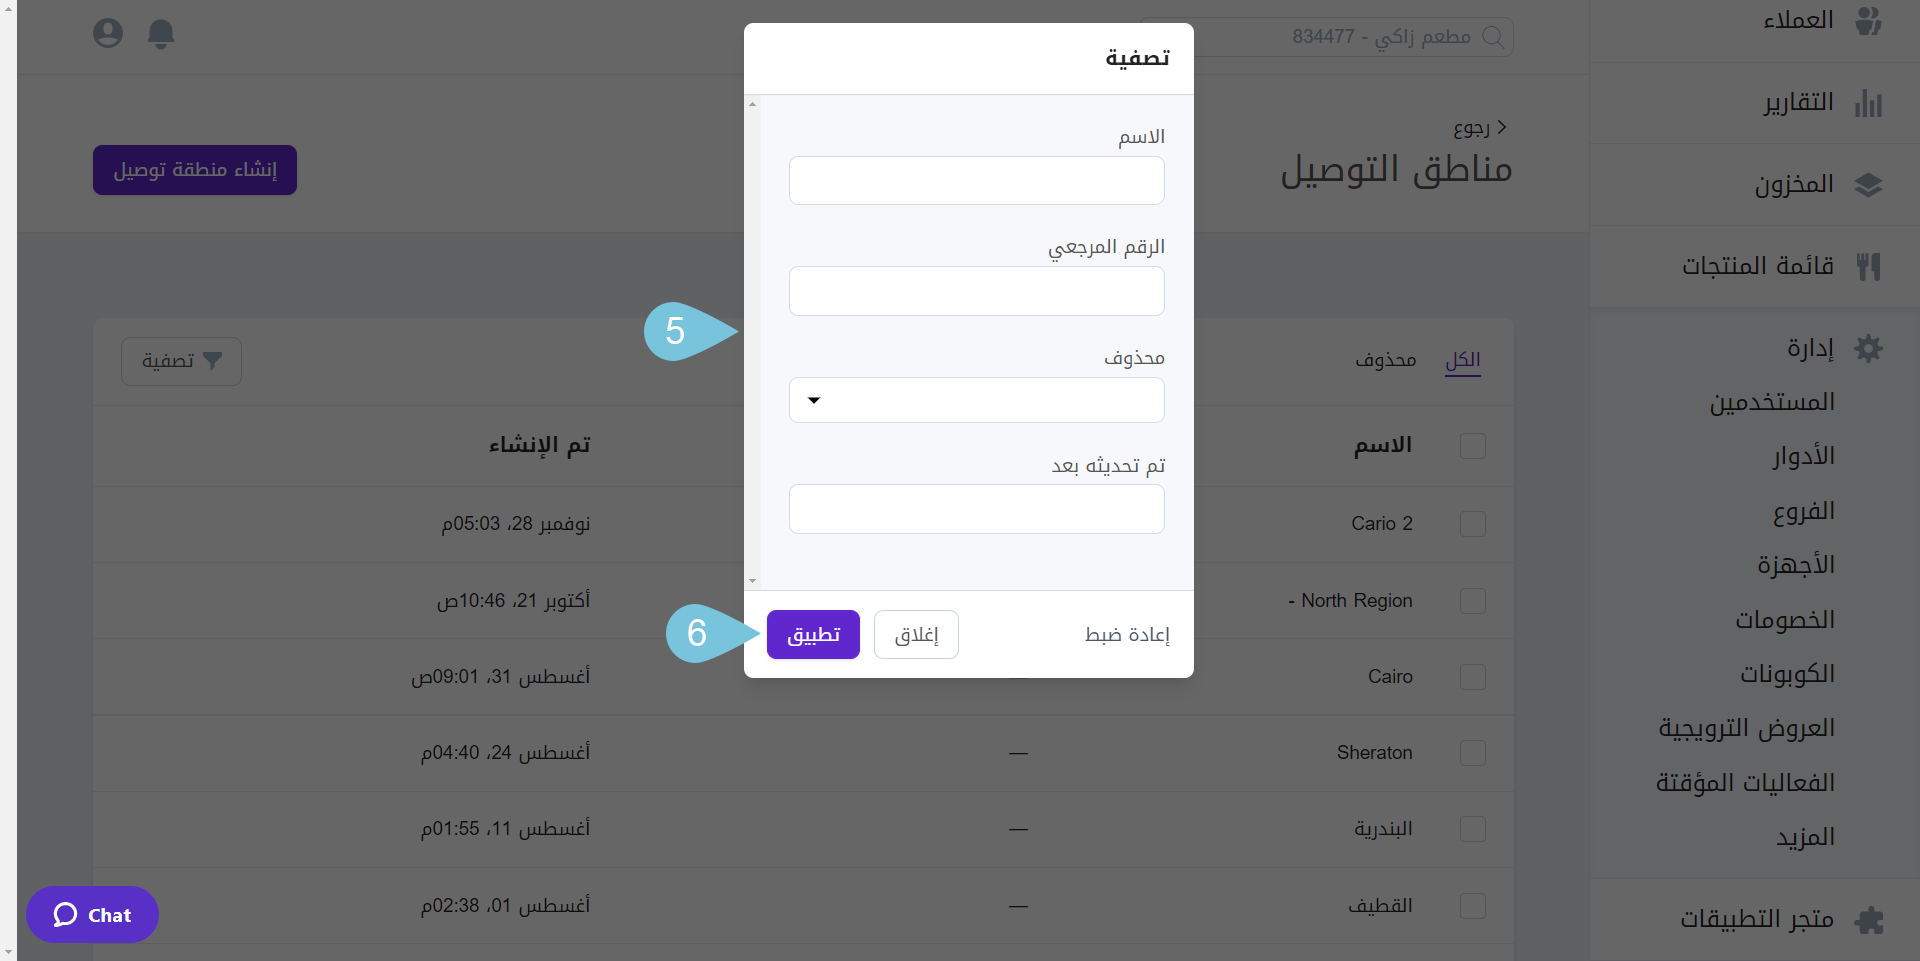
Task: Click the Close (إغلاق) button
Action: [916, 635]
